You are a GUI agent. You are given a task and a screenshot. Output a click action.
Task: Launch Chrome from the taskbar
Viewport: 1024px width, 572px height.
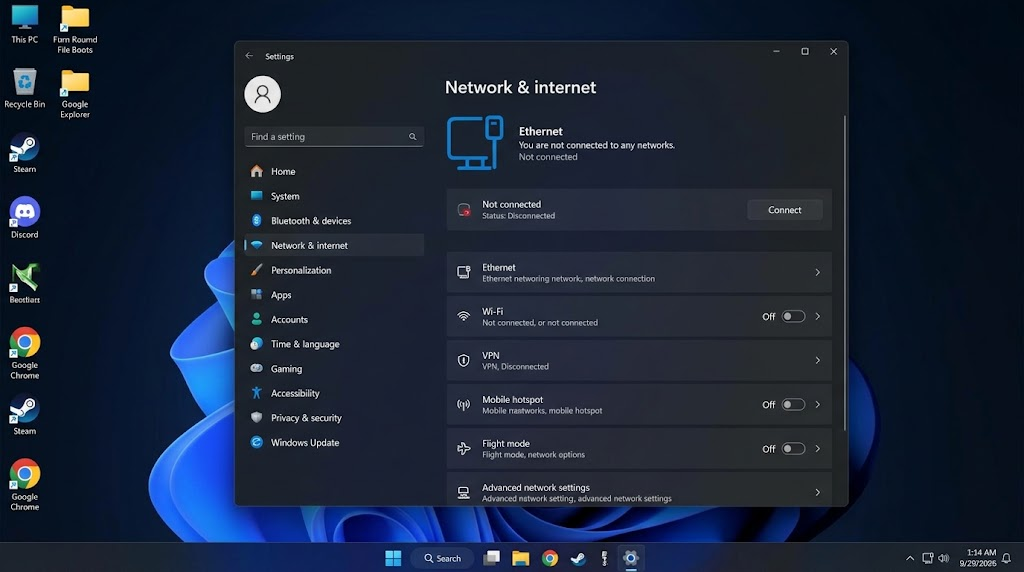(x=550, y=558)
